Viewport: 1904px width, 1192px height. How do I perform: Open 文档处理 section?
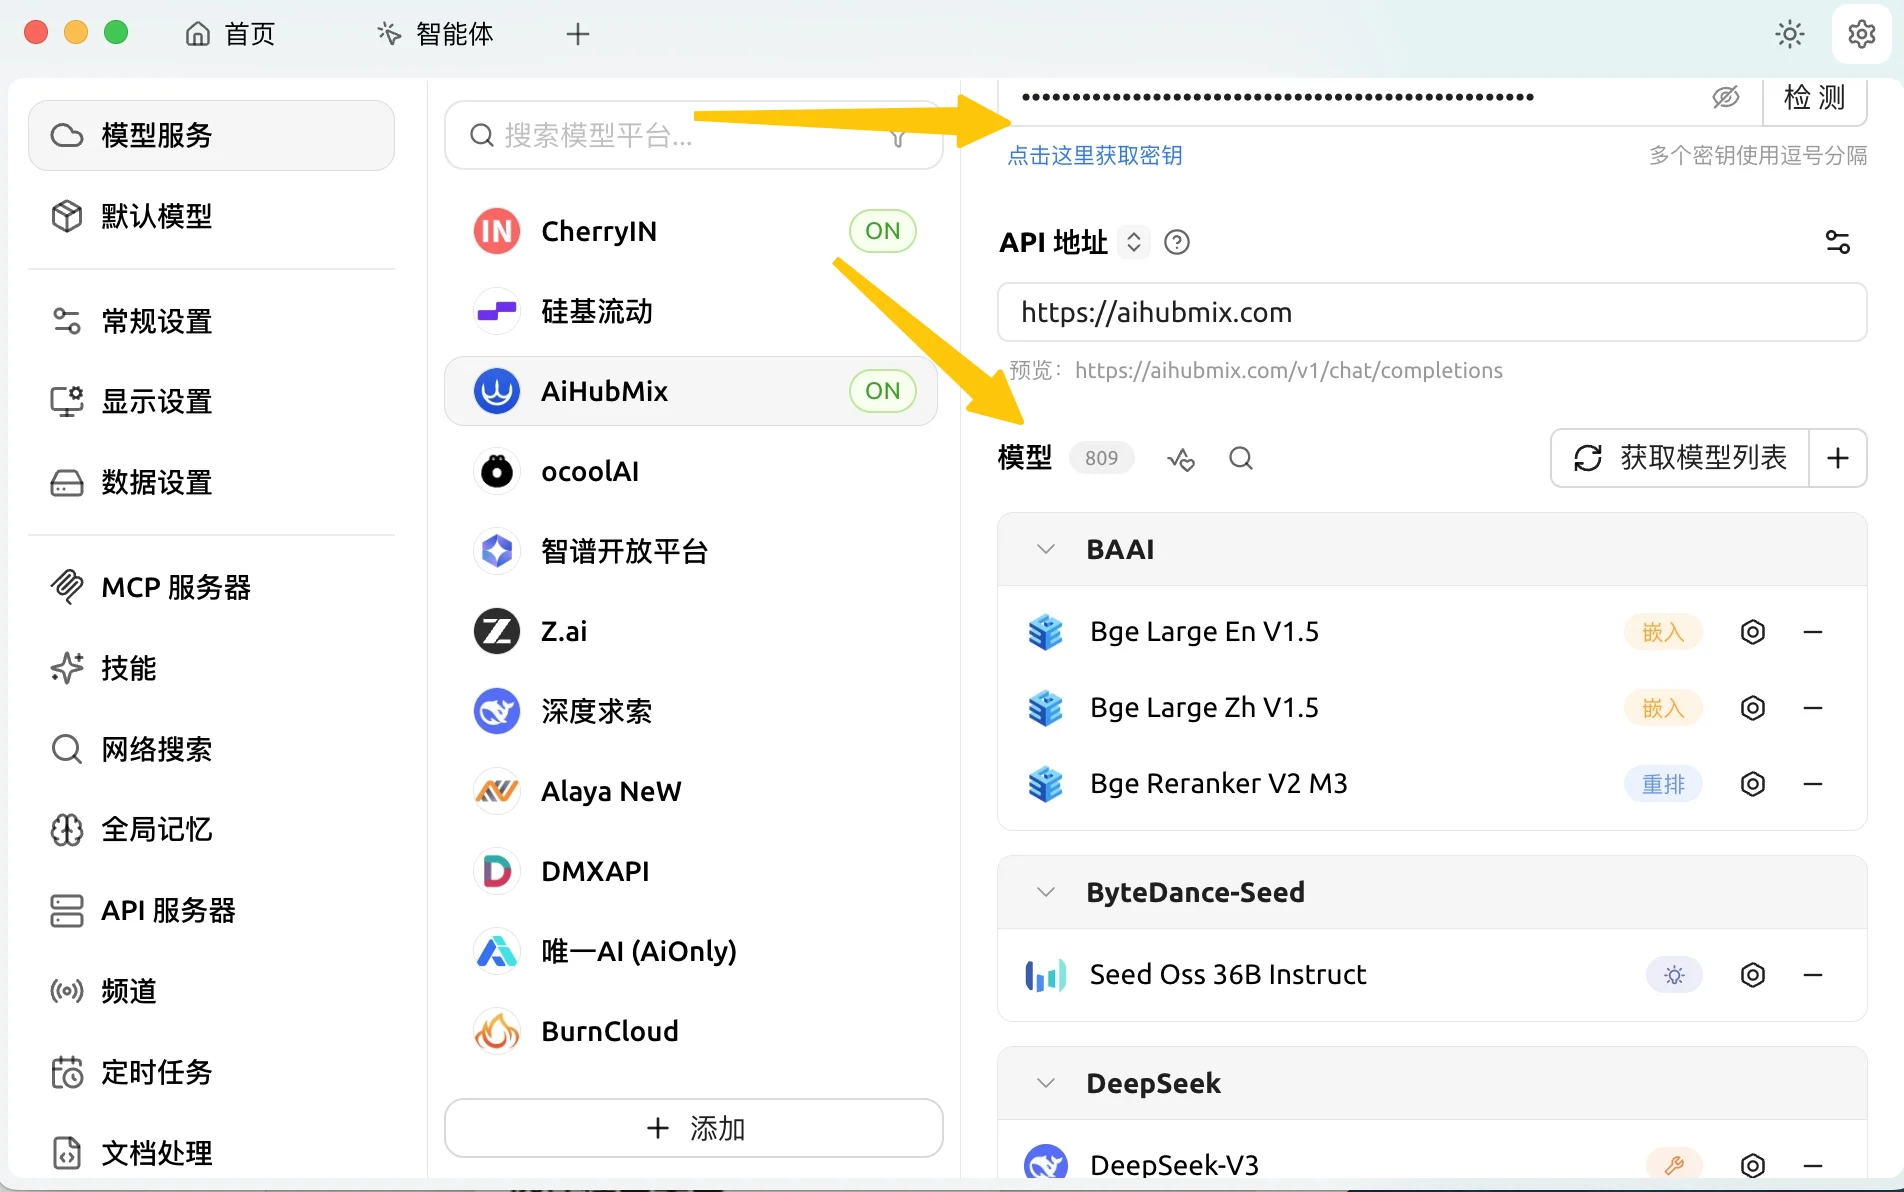[x=212, y=1153]
